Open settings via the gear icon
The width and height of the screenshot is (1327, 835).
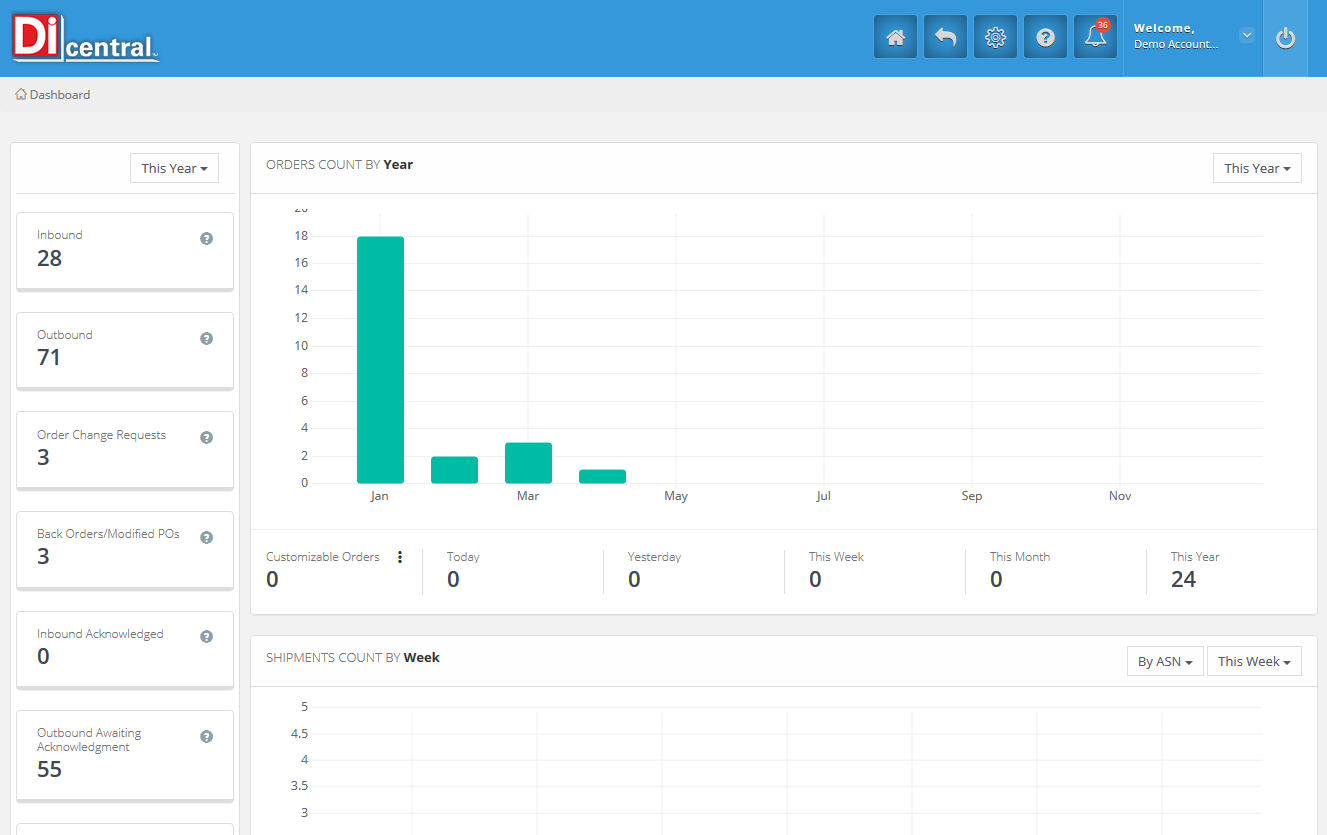click(x=995, y=37)
